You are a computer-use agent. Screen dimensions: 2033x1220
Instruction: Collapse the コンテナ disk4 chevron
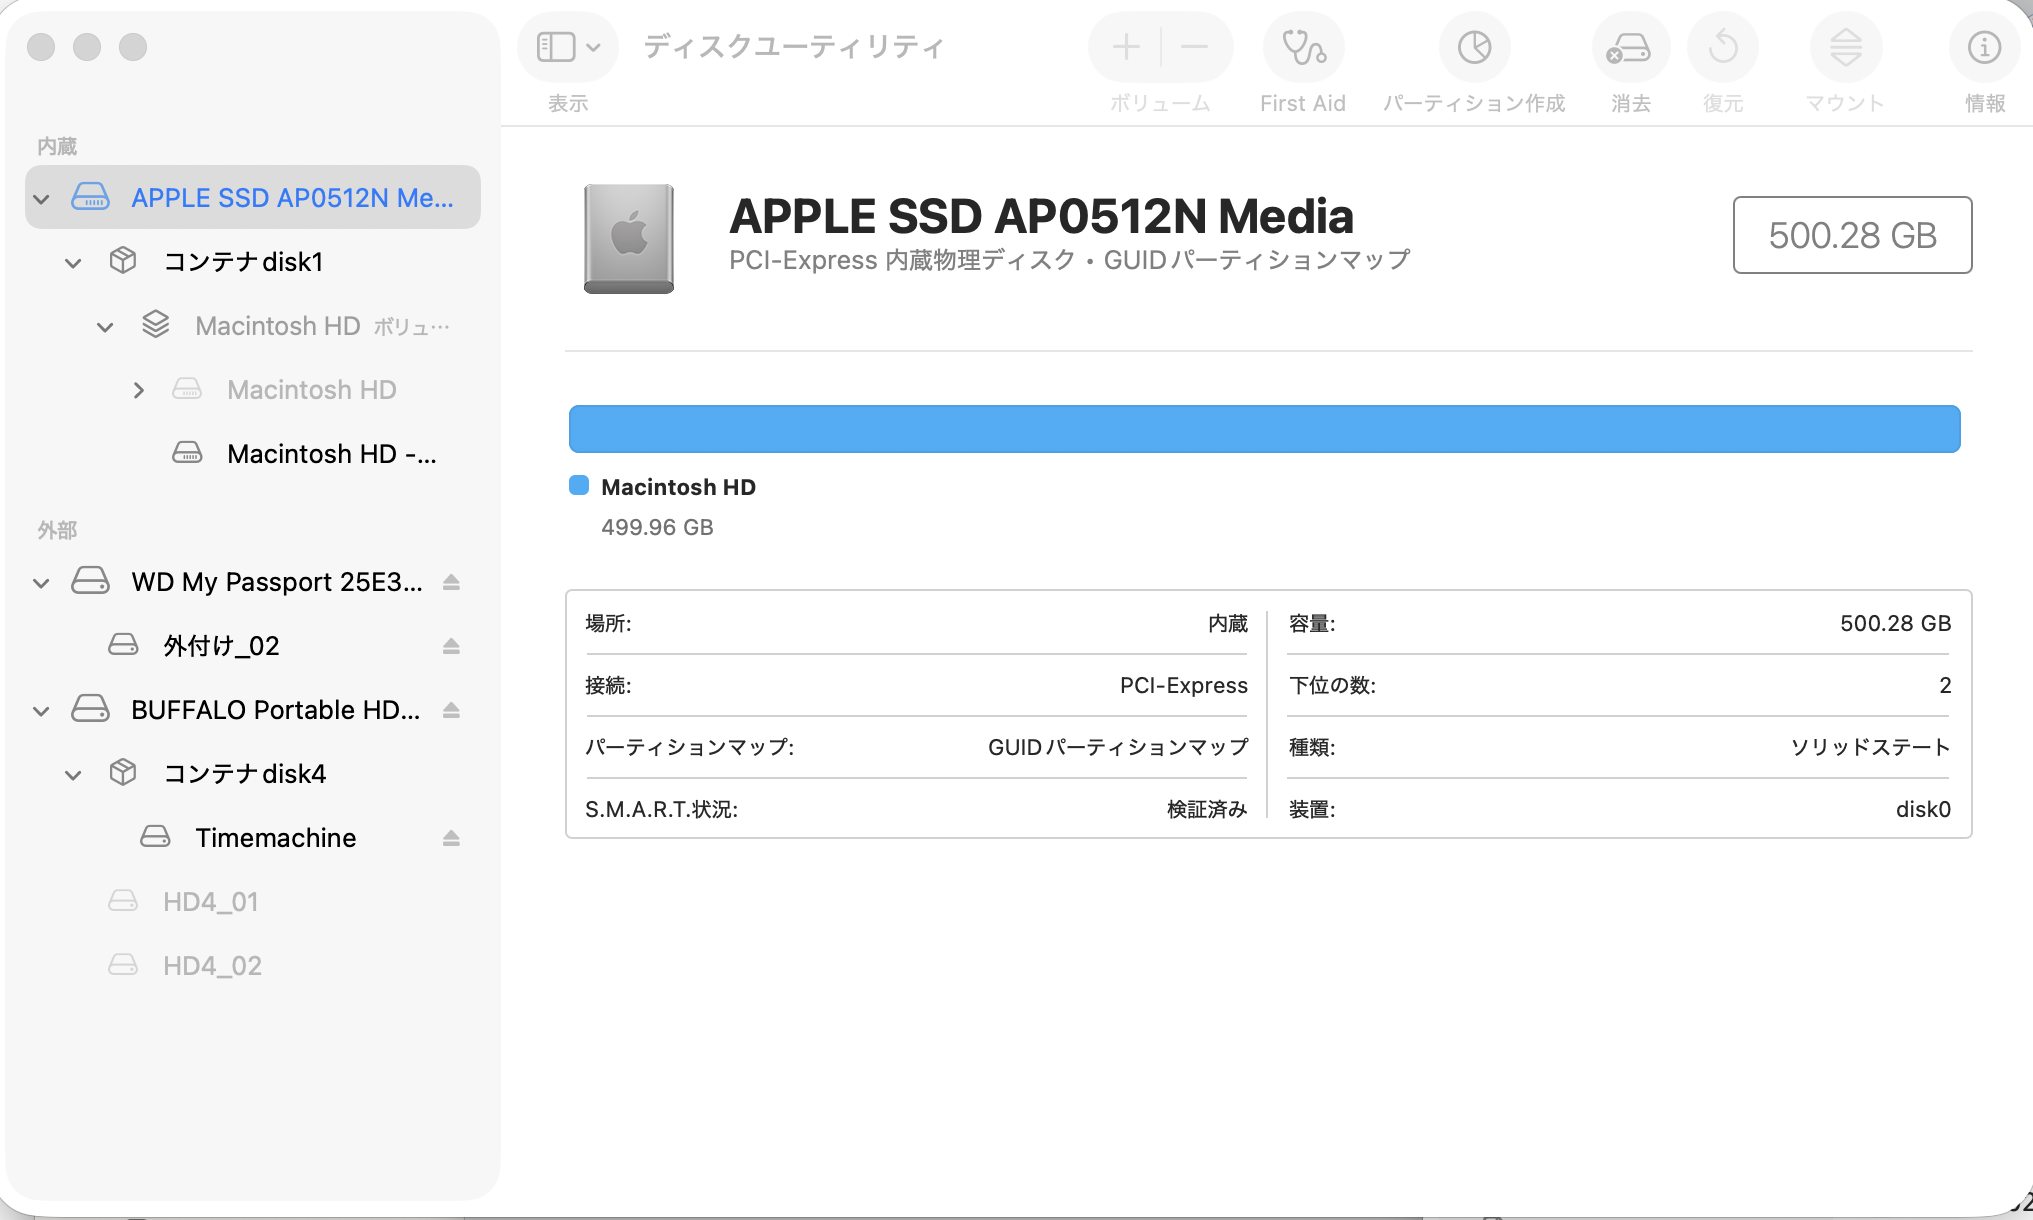[73, 774]
